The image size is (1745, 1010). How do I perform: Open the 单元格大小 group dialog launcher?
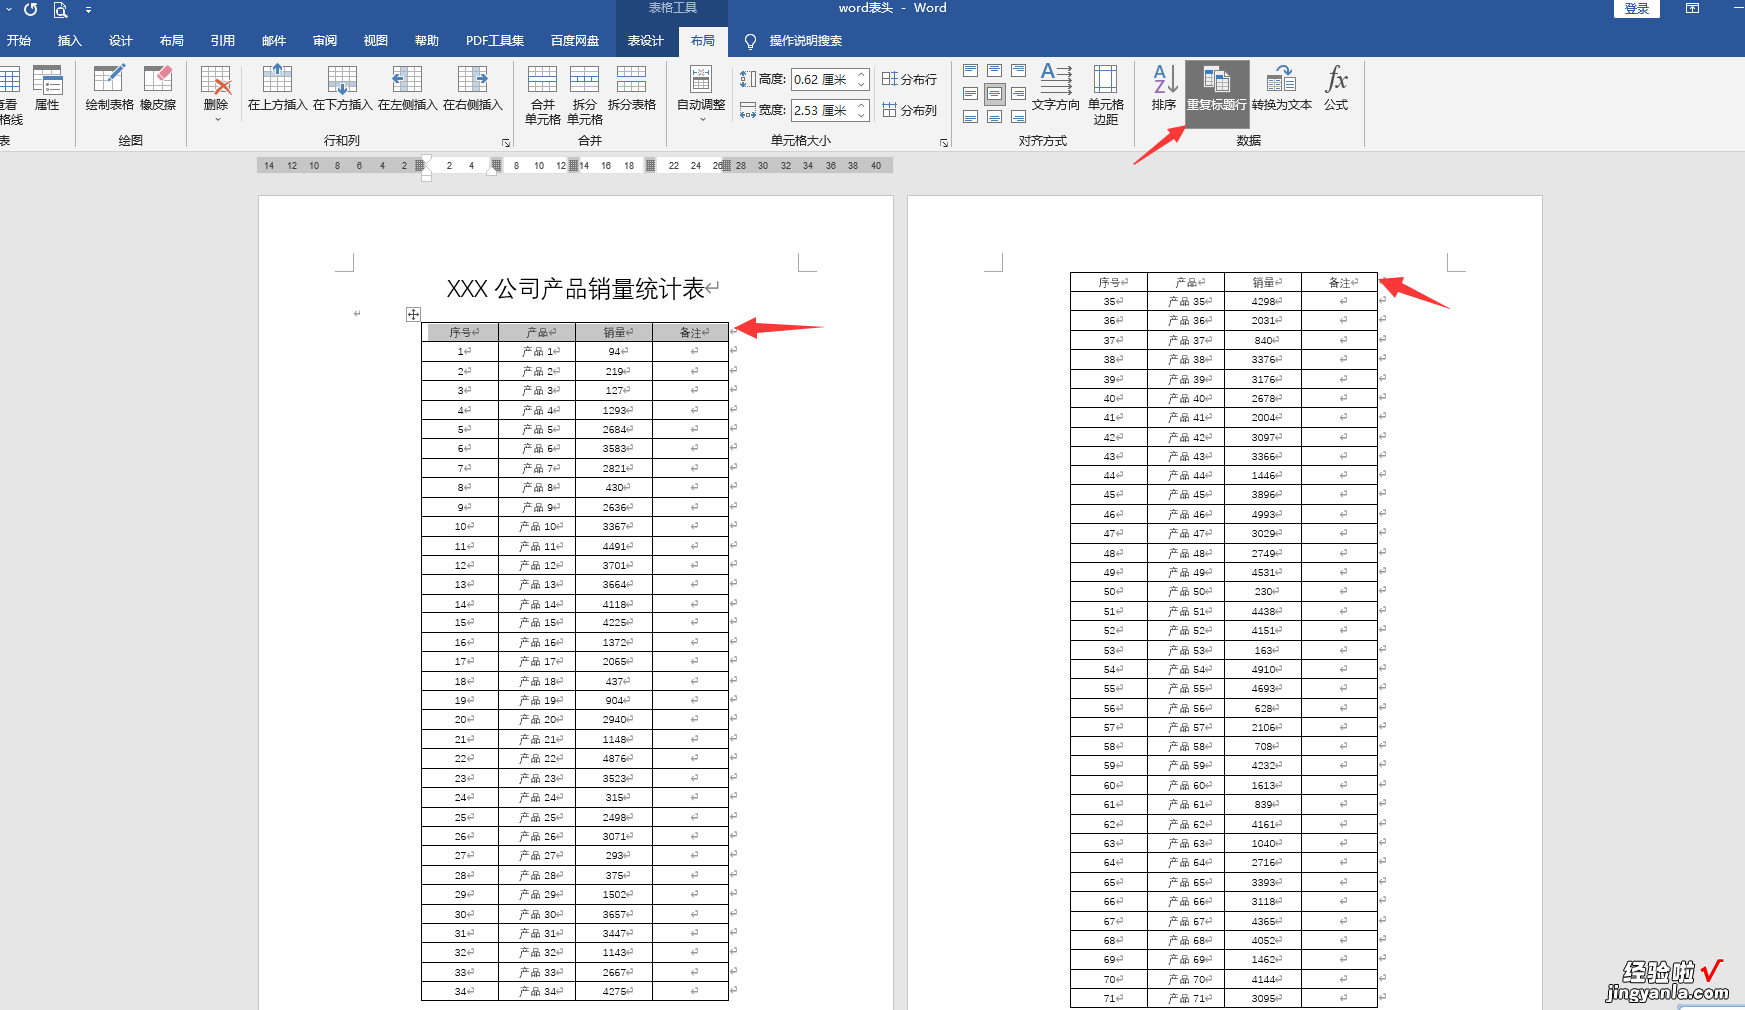coord(944,143)
